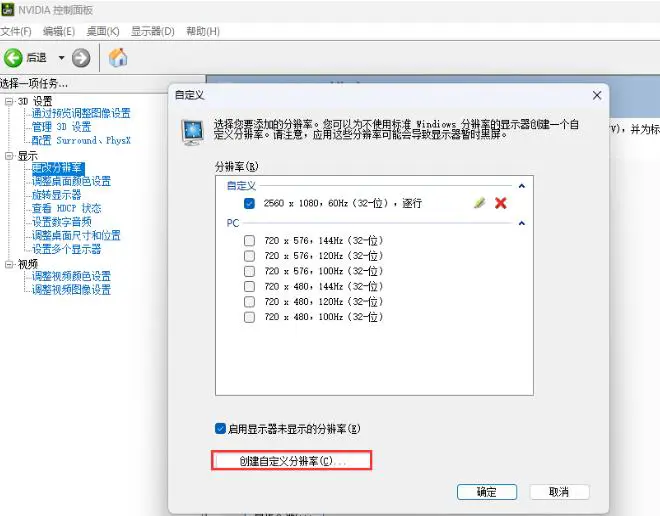Collapse the 3D 设置 tree node
660x516 pixels.
click(x=9, y=101)
